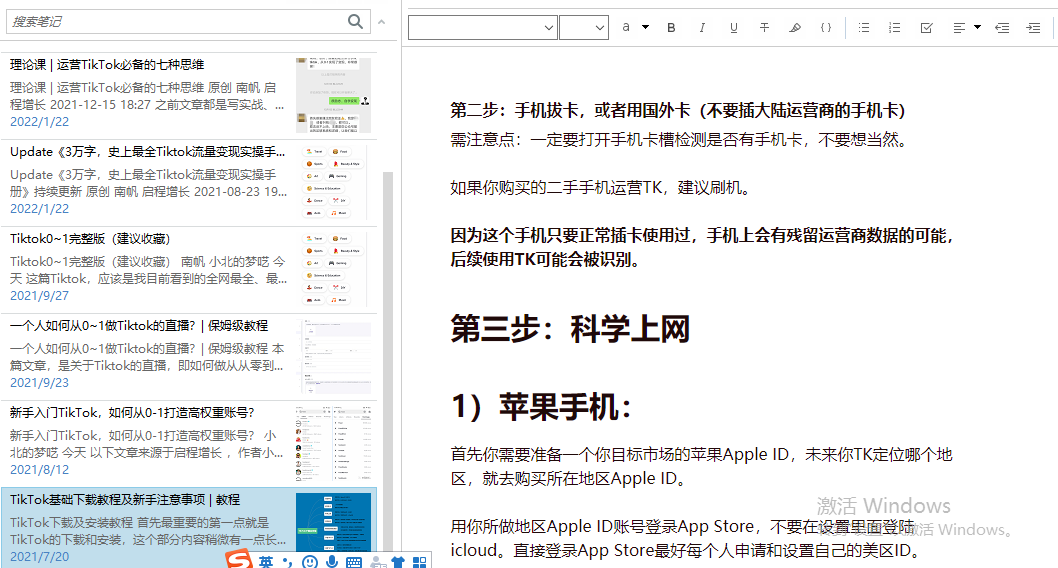Open the font family dropdown
The image size is (1058, 568).
[482, 28]
